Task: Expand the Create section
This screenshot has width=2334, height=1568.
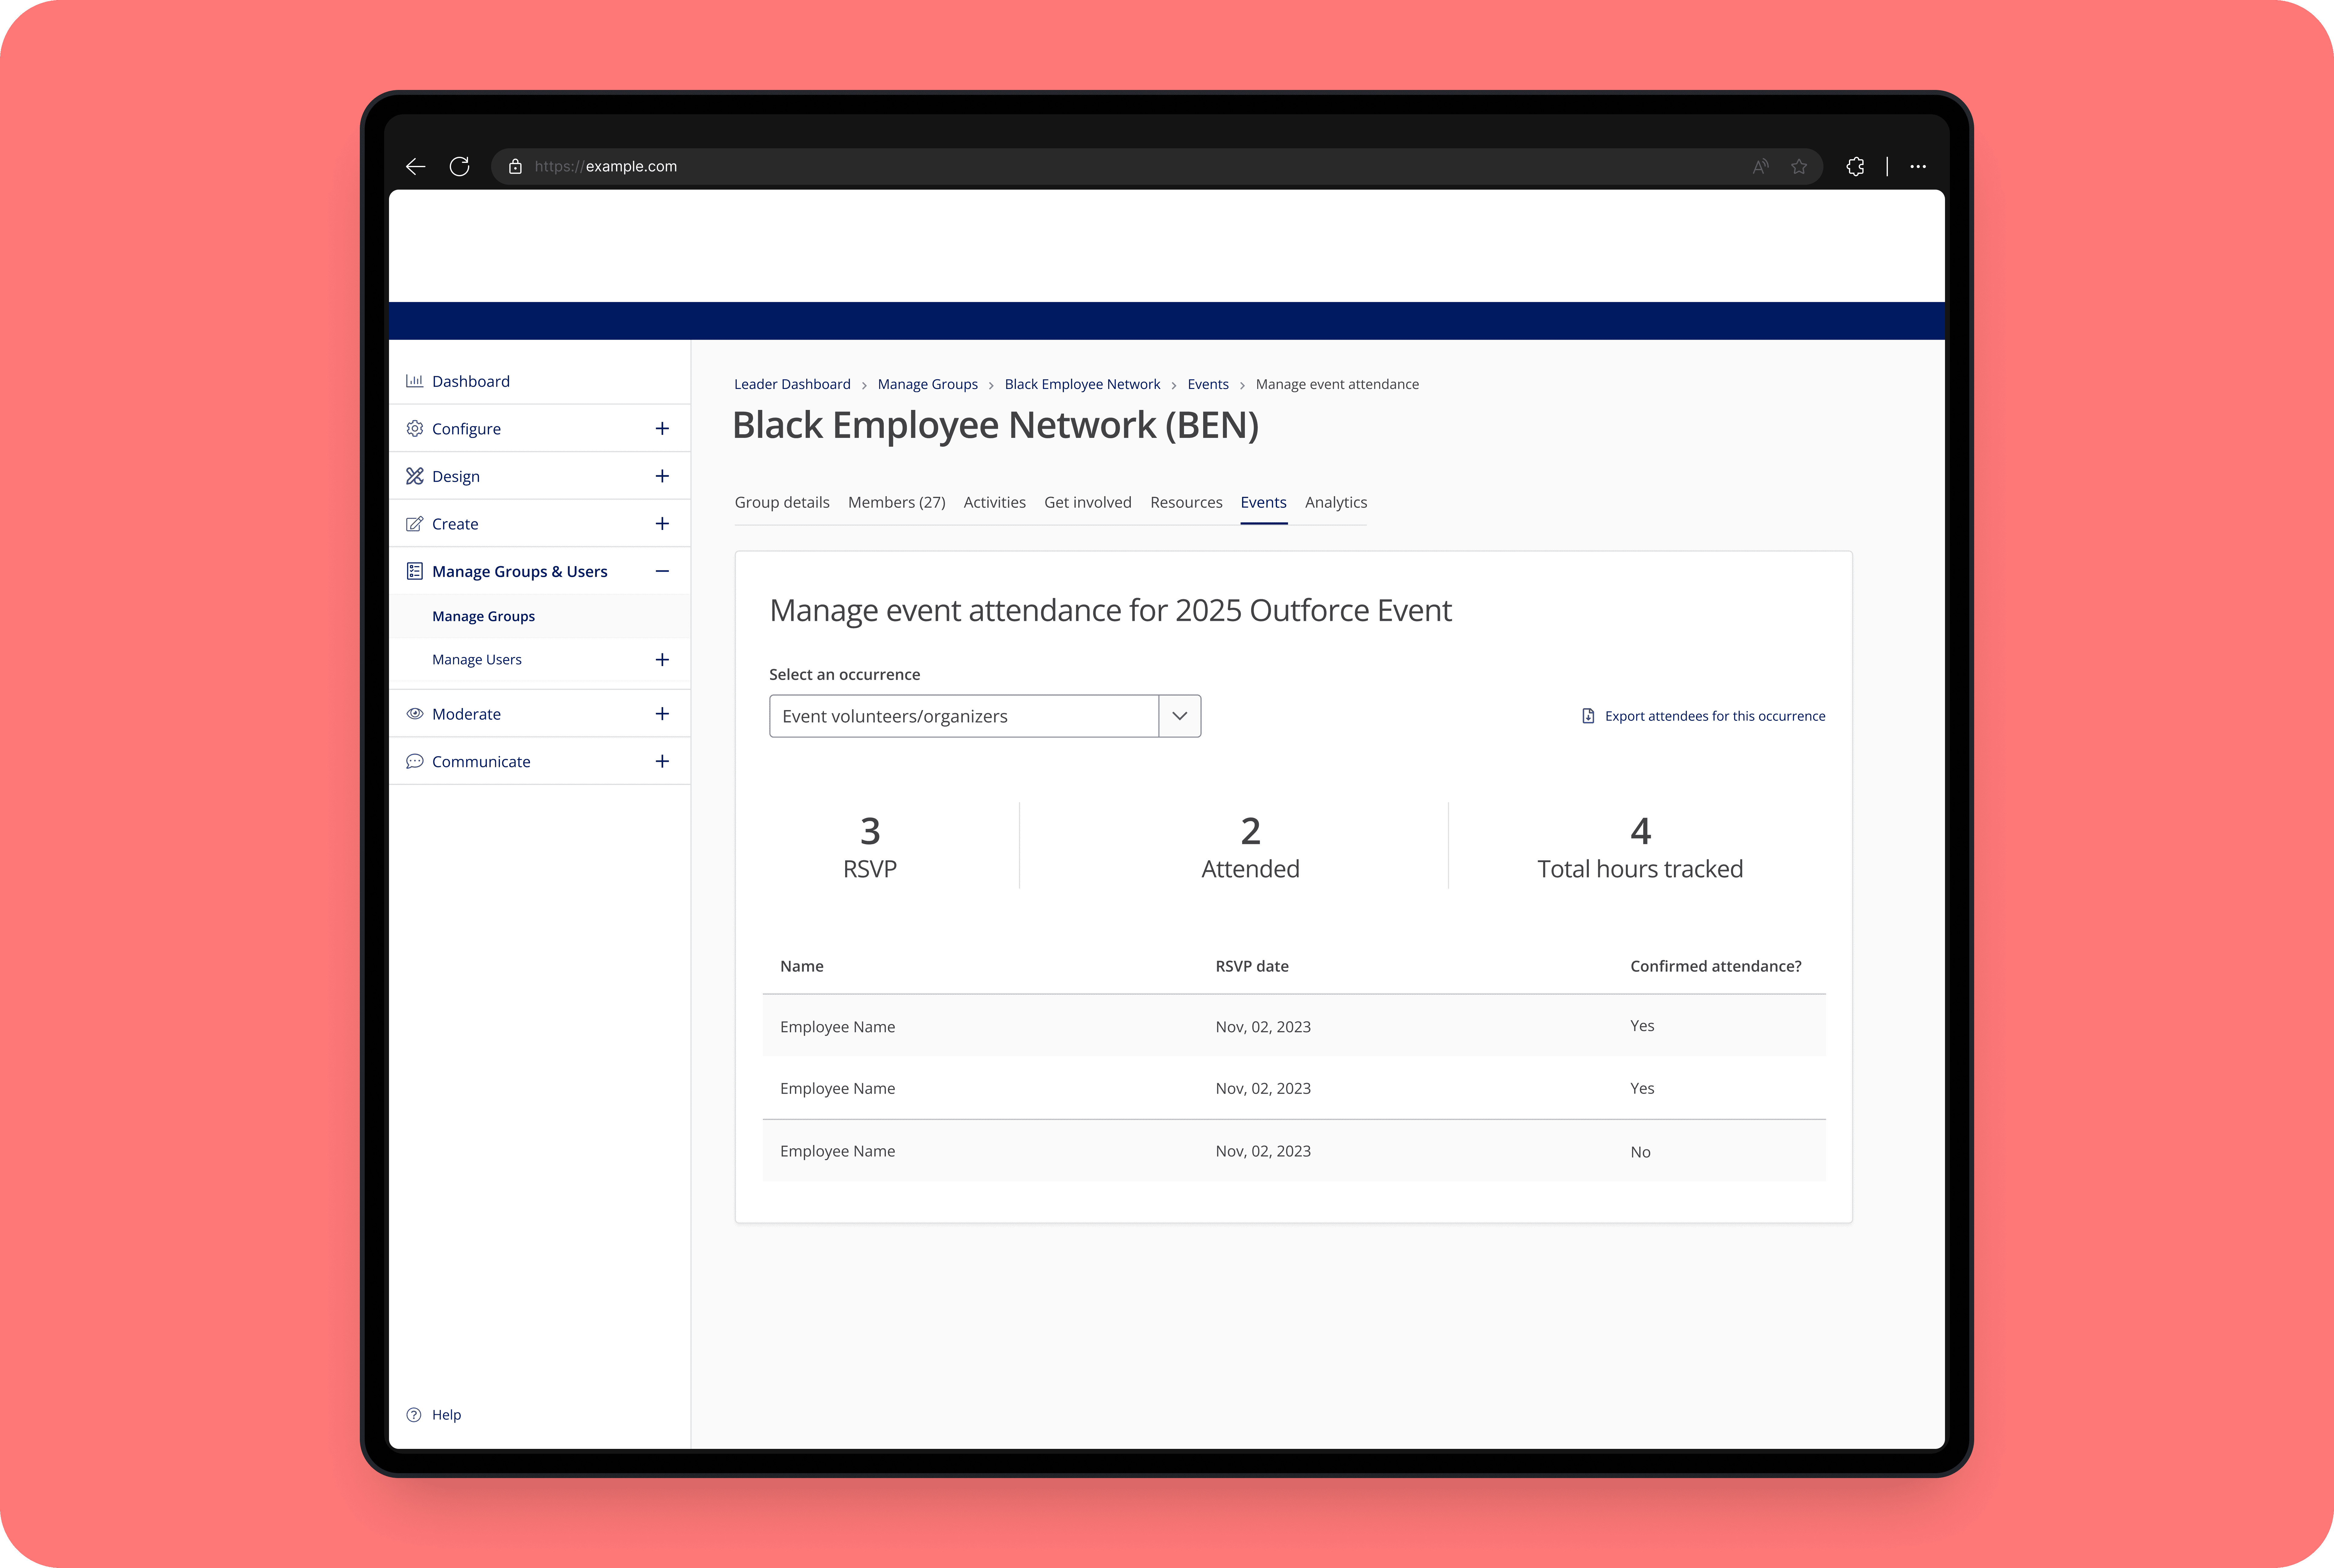Action: coord(662,524)
